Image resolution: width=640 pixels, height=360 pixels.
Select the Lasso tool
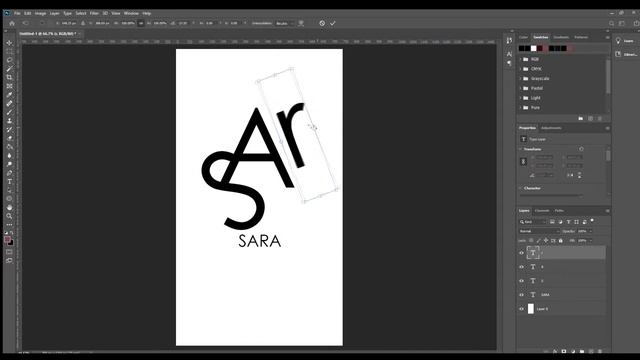point(9,60)
